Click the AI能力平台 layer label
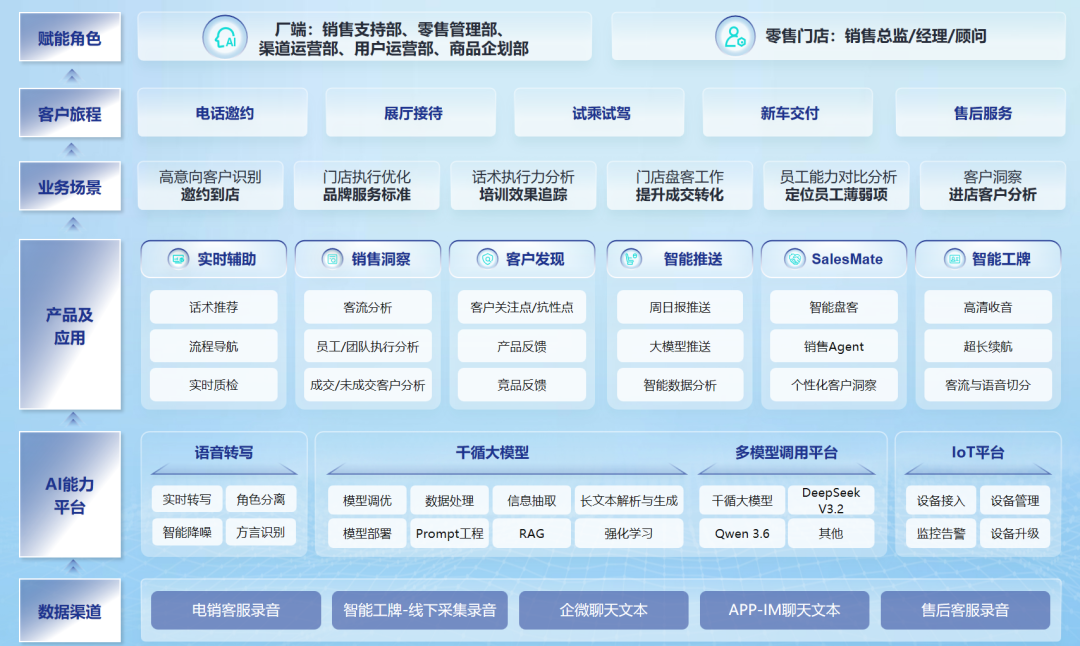1080x646 pixels. click(70, 494)
